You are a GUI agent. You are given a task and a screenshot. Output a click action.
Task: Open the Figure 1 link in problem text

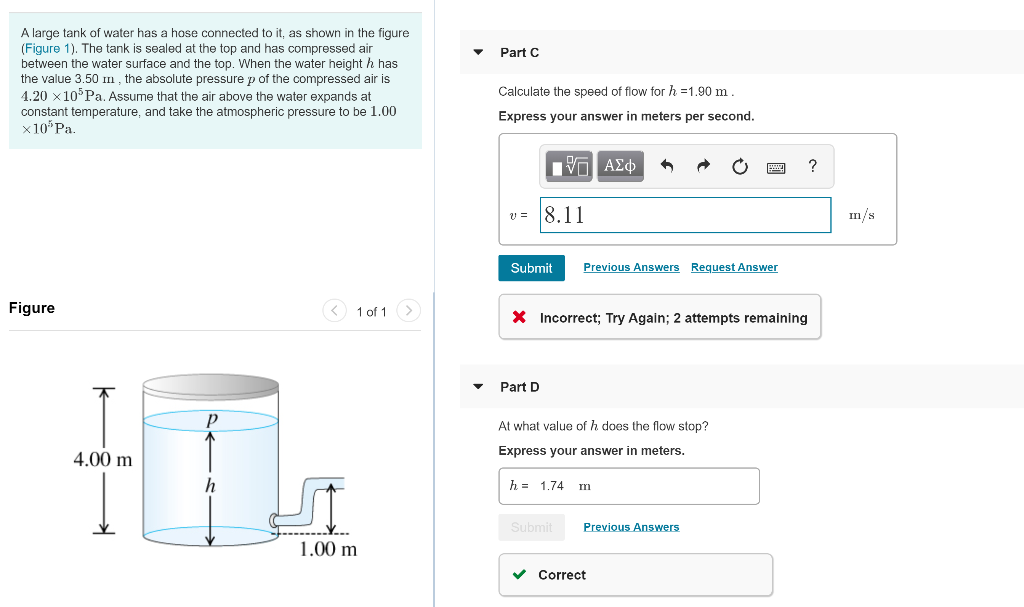click(x=47, y=48)
